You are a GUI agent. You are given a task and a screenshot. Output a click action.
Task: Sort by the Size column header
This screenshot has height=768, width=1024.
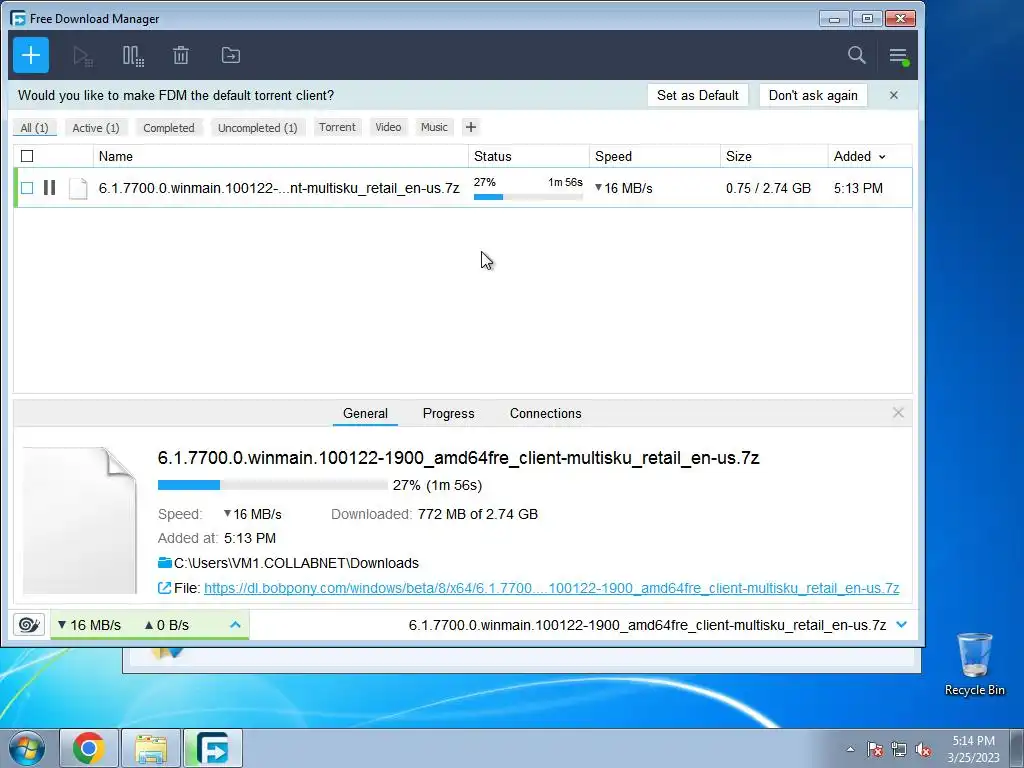pos(775,157)
